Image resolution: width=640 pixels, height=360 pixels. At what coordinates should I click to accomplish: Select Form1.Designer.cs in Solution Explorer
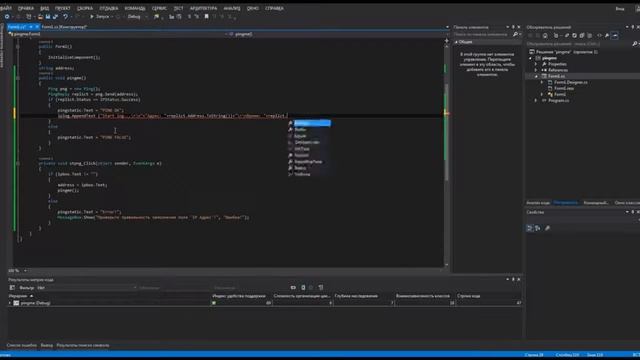(x=571, y=82)
